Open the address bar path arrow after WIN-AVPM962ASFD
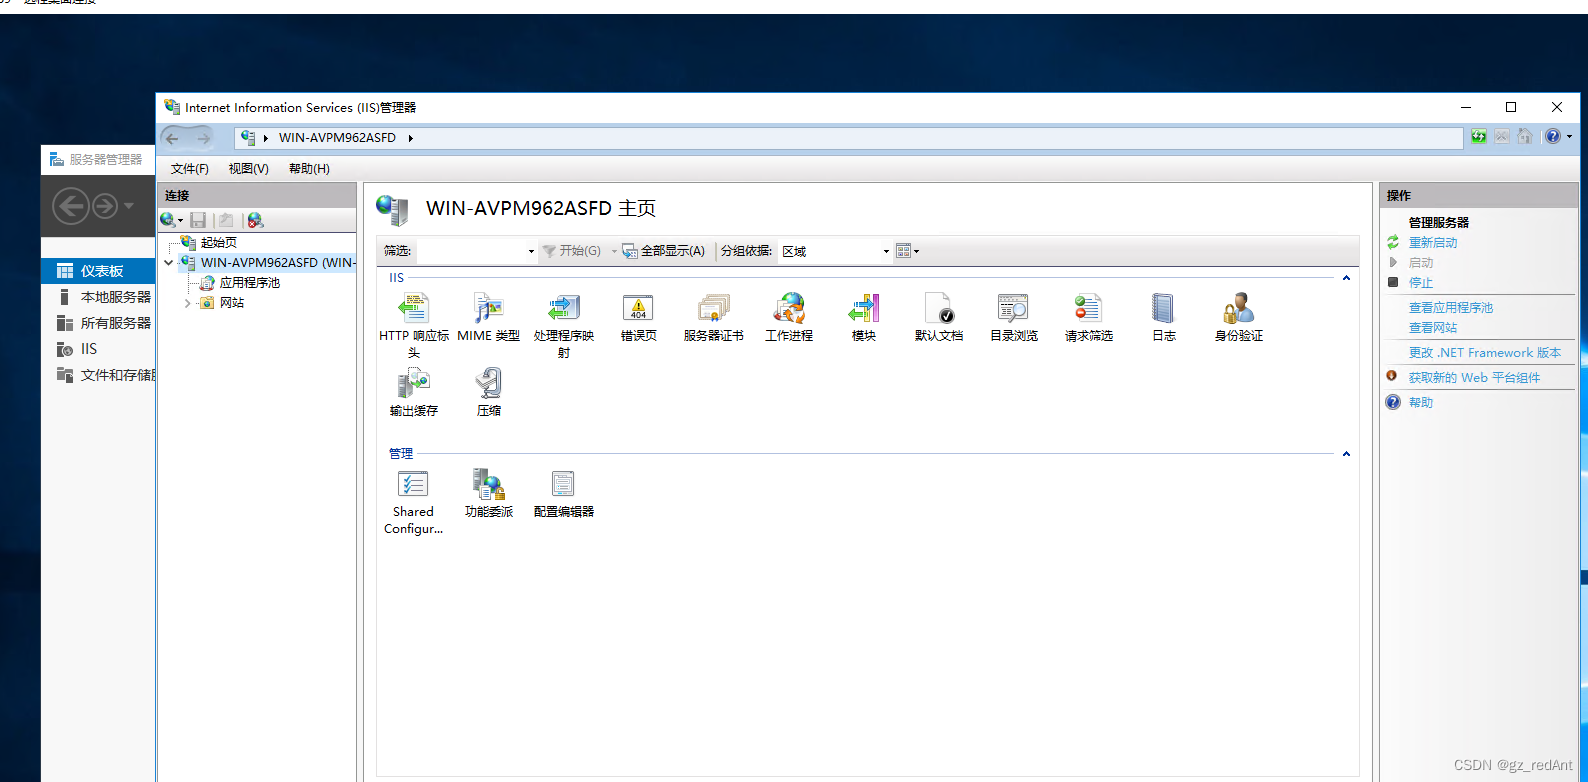 coord(410,138)
